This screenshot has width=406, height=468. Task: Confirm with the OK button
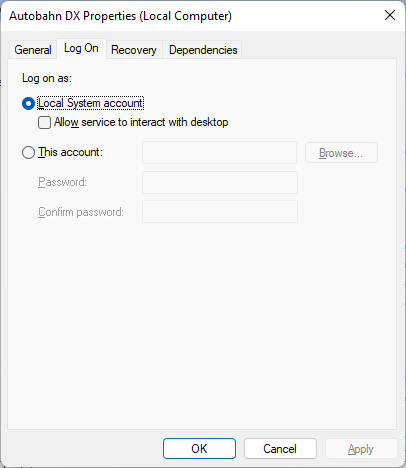(199, 449)
